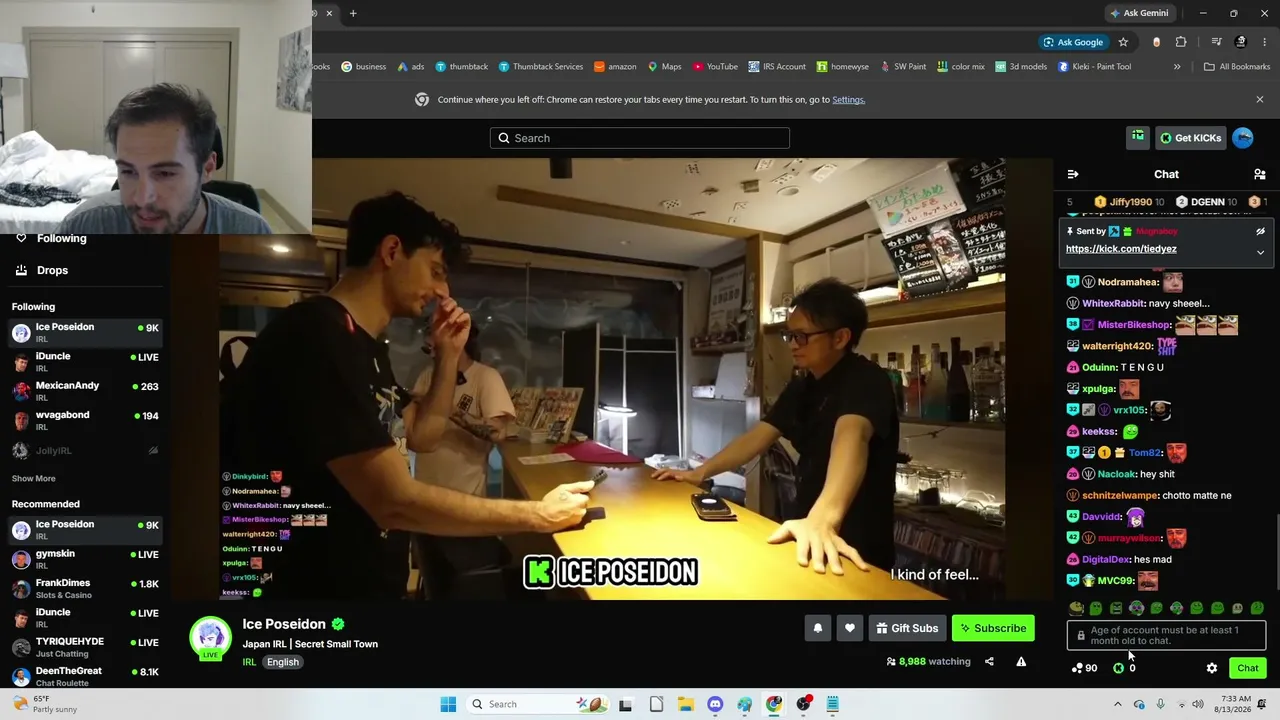Click the Gift Subs button
This screenshot has height=720, width=1280.
(907, 628)
